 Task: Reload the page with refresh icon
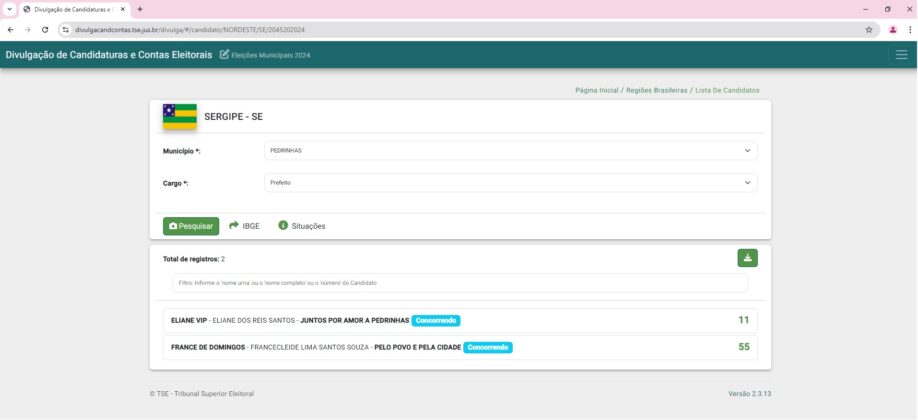point(45,29)
